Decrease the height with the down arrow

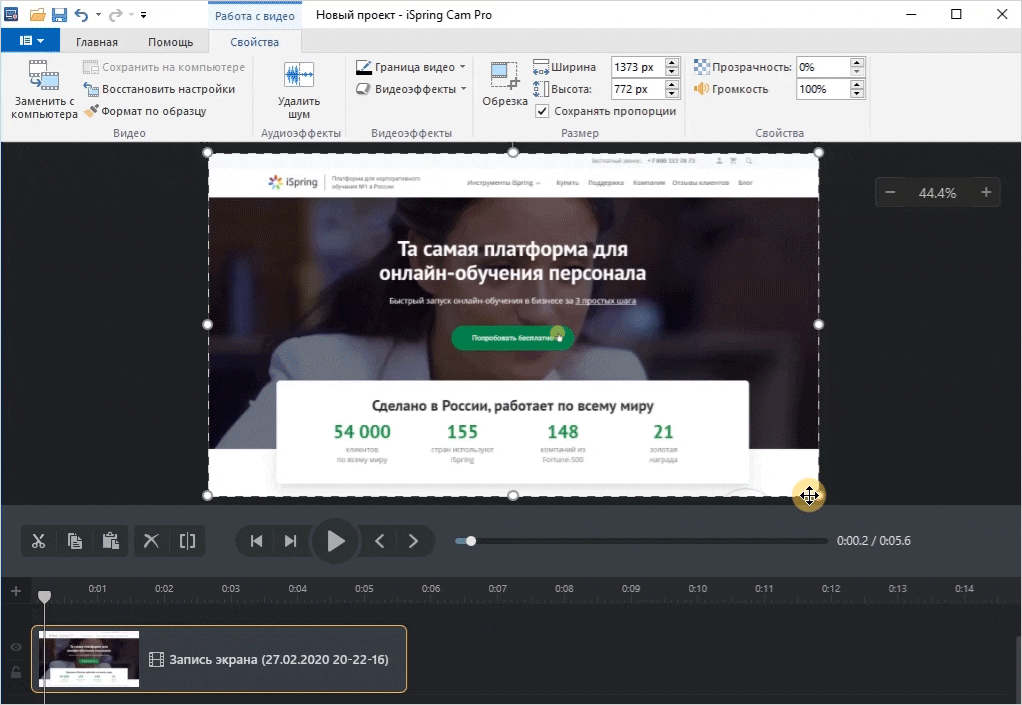(x=672, y=93)
